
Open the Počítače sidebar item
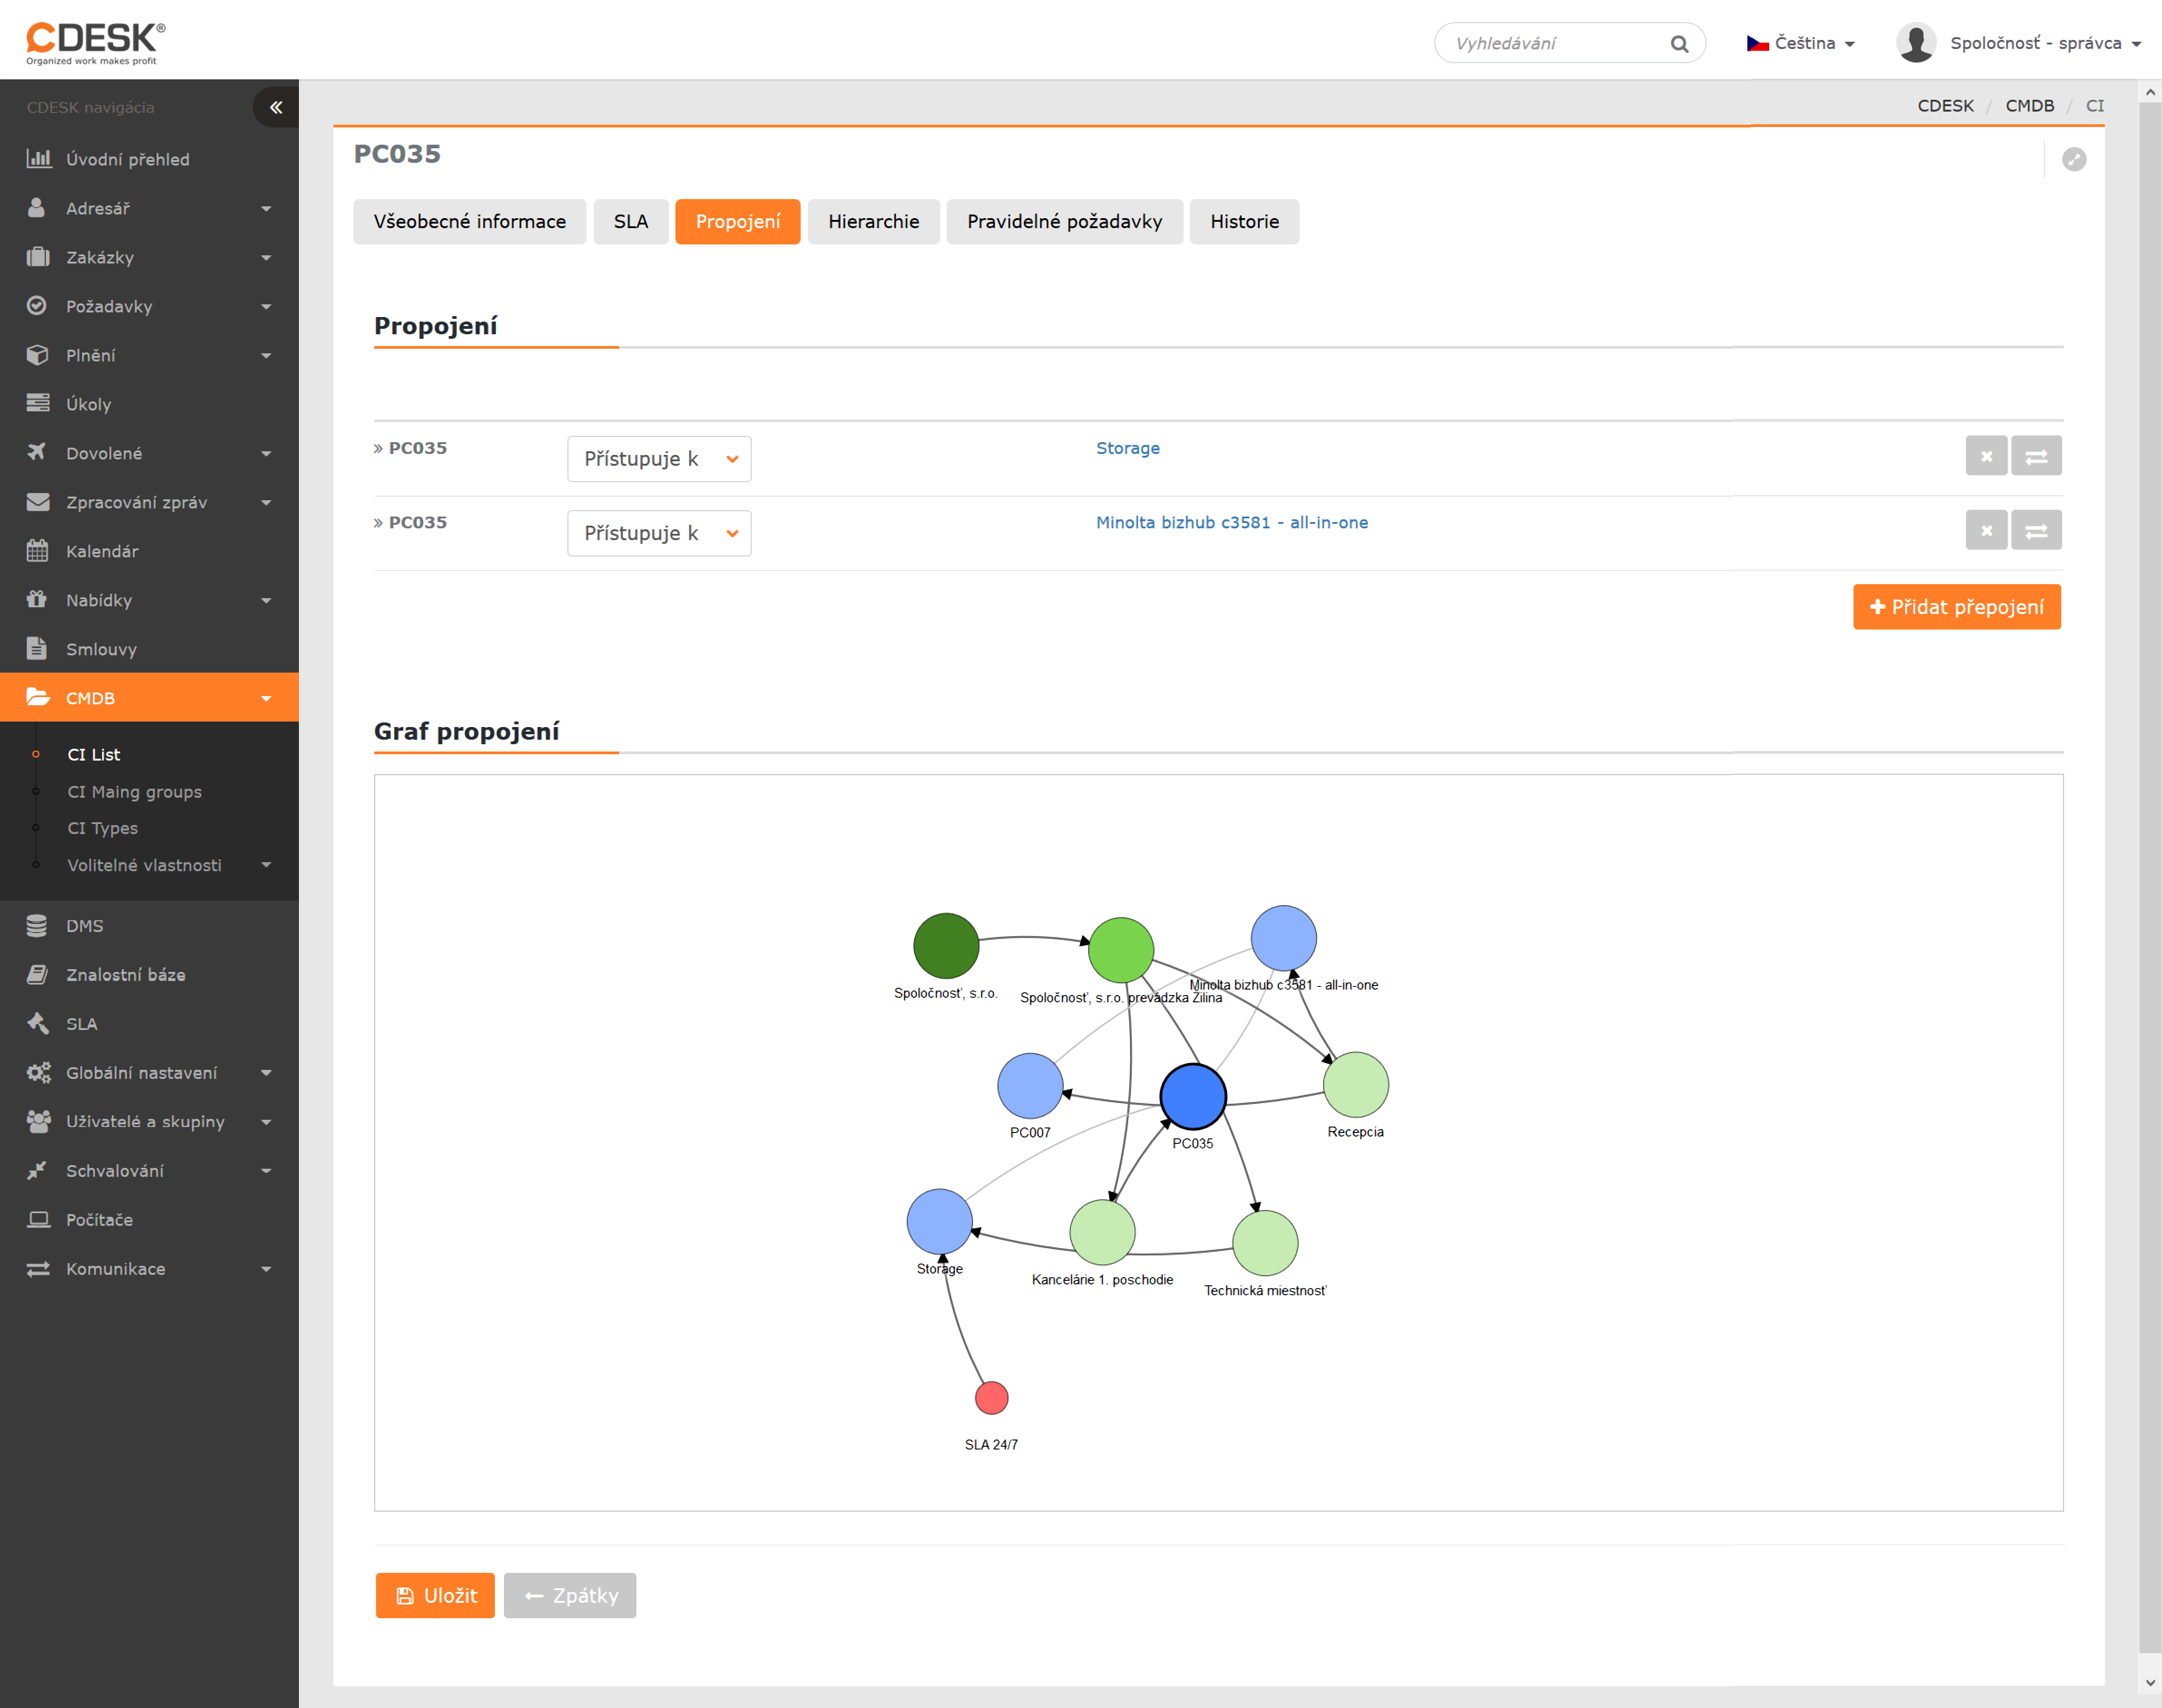(x=99, y=1220)
